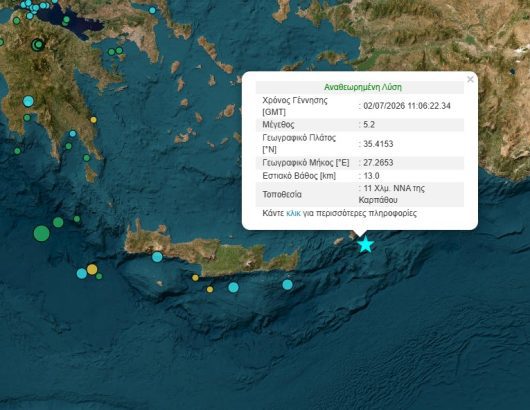Screen dimensions: 530x410
Task: Click the longitude value '27.2653'
Action: point(378,163)
